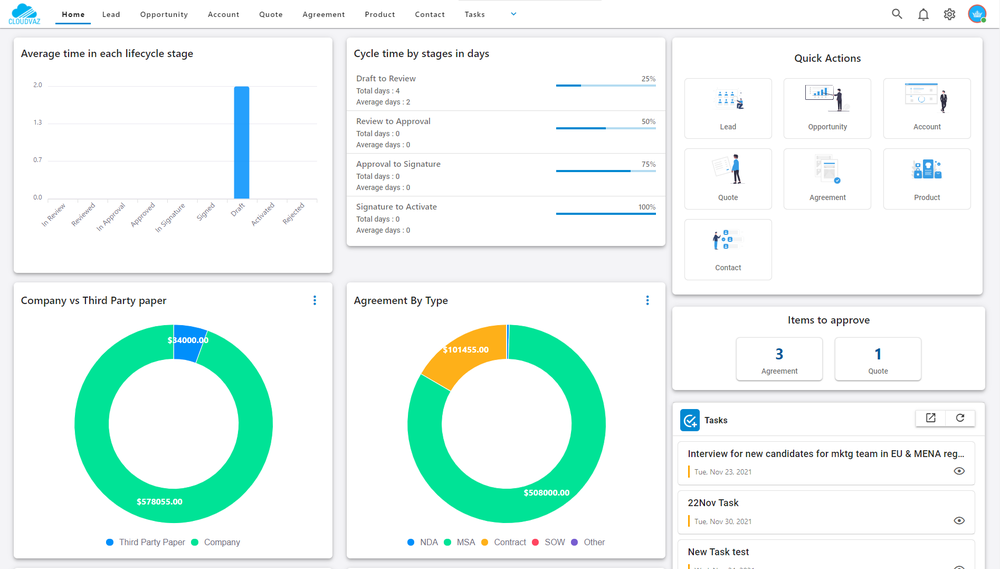The width and height of the screenshot is (1000, 569).
Task: Switch to the Opportunity tab
Action: coord(164,14)
